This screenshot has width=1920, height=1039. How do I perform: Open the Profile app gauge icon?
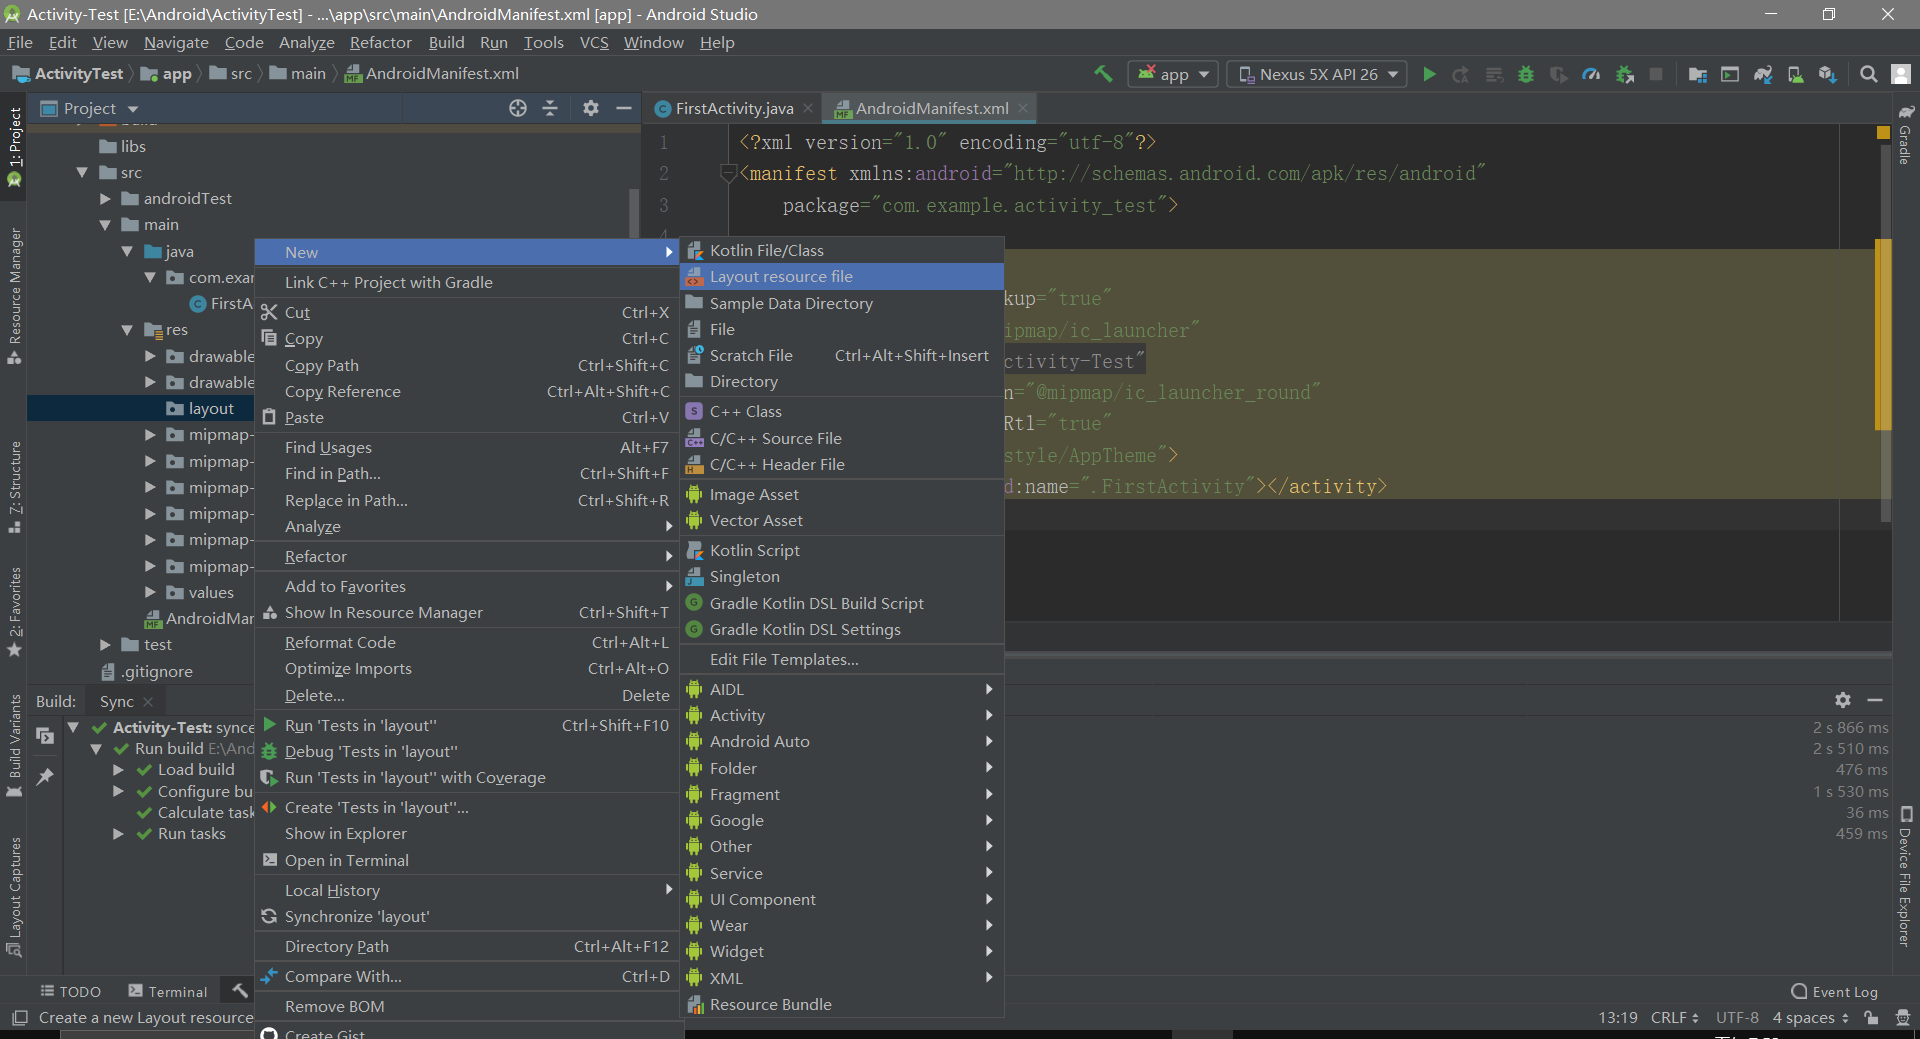[1591, 74]
